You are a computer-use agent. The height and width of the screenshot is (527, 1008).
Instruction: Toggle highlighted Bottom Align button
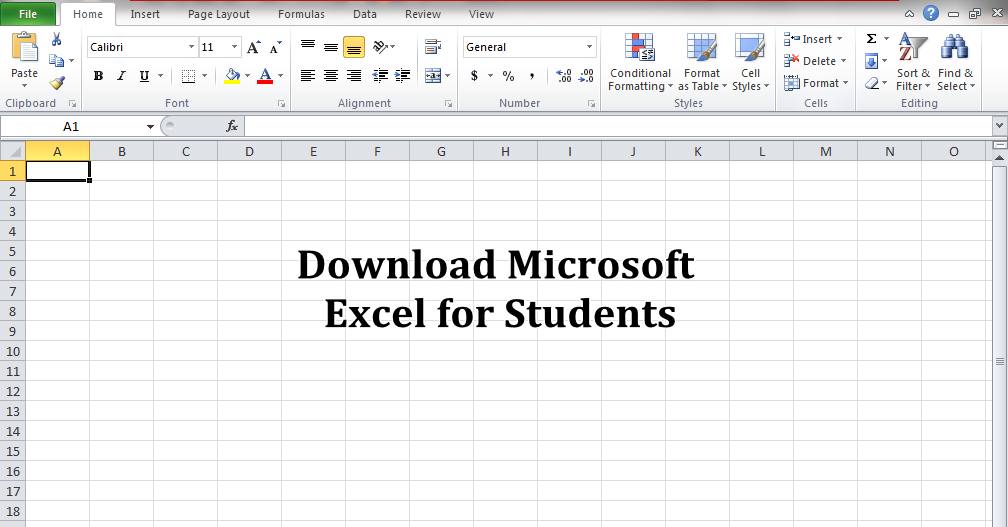pos(354,47)
